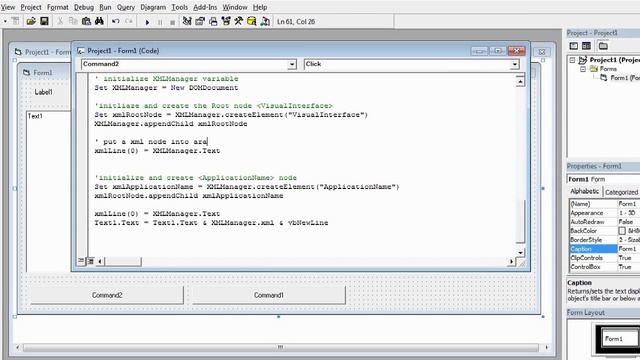
Task: Select the Caption property row
Action: tap(605, 249)
